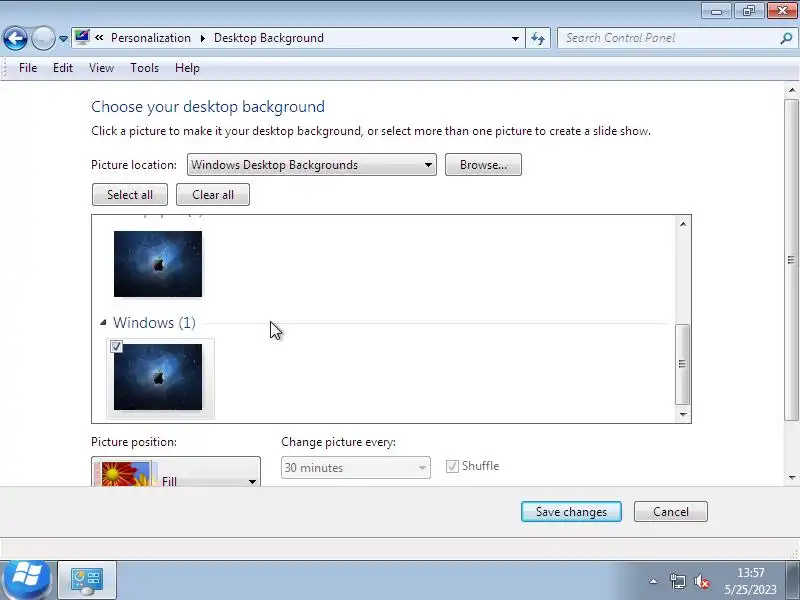Open the 30 minutes interval dropdown
The height and width of the screenshot is (600, 800).
(x=356, y=467)
